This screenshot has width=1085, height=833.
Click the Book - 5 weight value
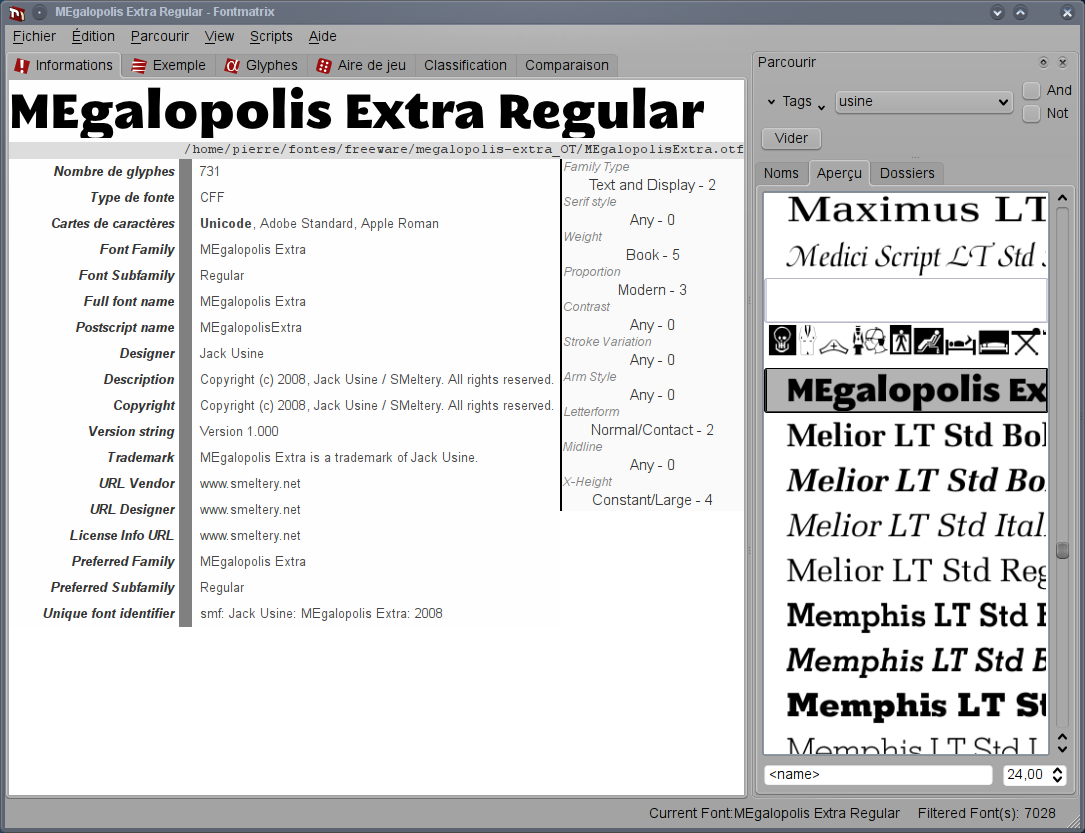click(653, 255)
